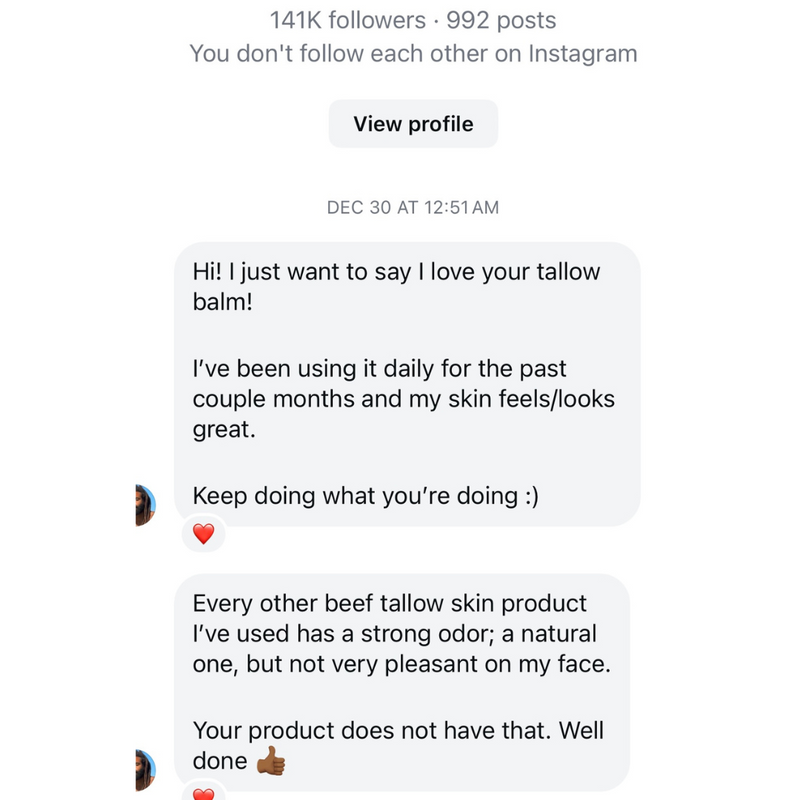This screenshot has width=800, height=800.
Task: Click the word "balm!" in first message
Action: click(x=223, y=301)
